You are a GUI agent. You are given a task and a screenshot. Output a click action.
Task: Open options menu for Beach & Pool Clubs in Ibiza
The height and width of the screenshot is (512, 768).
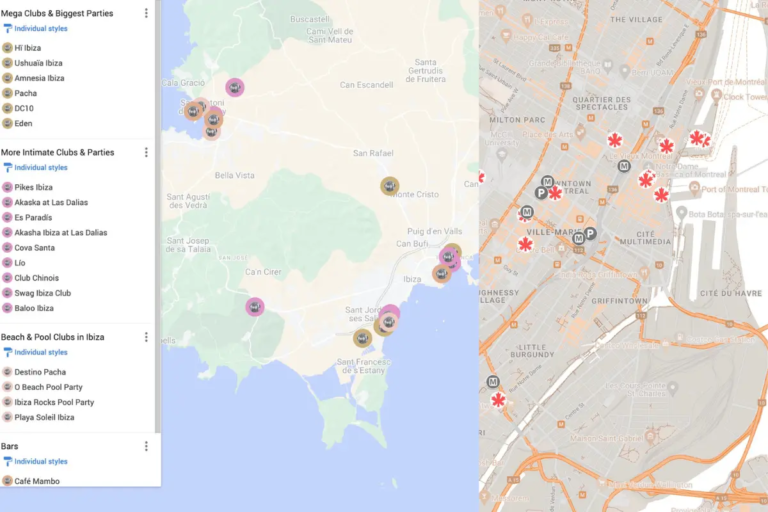(146, 337)
